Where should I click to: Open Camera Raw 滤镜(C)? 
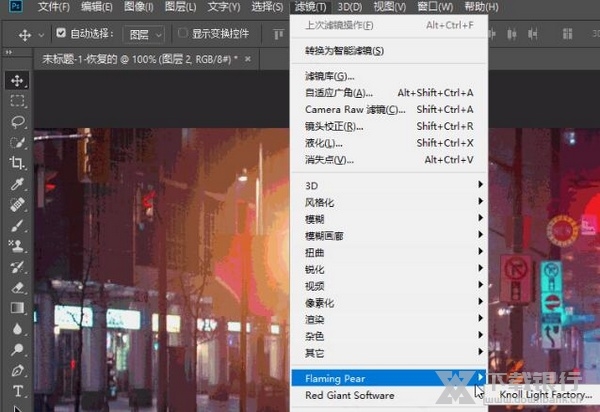pos(389,109)
